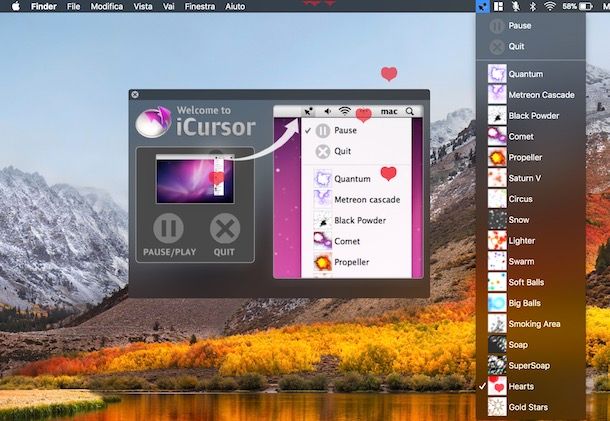The width and height of the screenshot is (610, 421).
Task: Select the Soap effect icon
Action: [497, 344]
